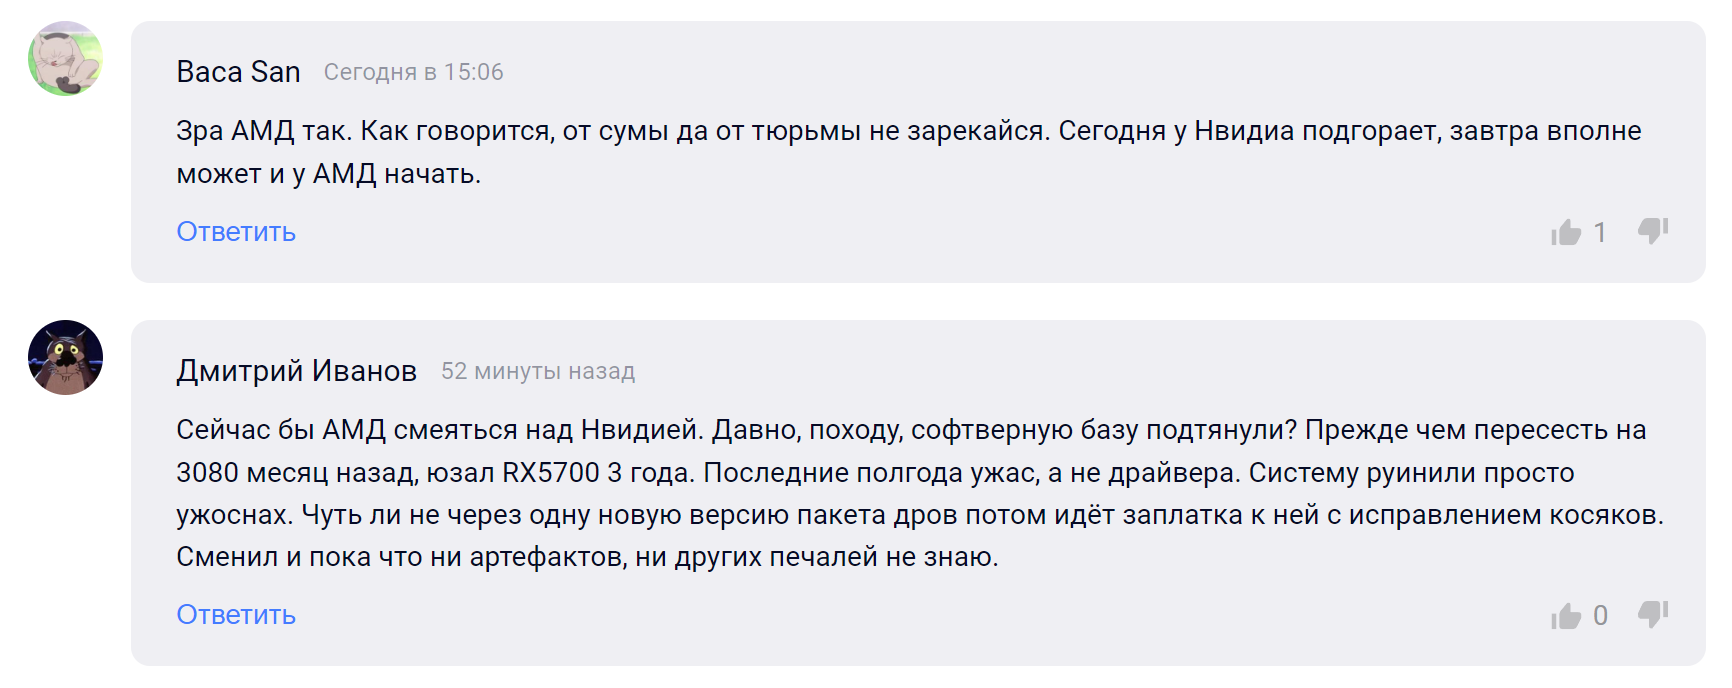This screenshot has width=1732, height=688.
Task: Click the 'Сегодня в 15:06' timestamp
Action: (x=413, y=72)
